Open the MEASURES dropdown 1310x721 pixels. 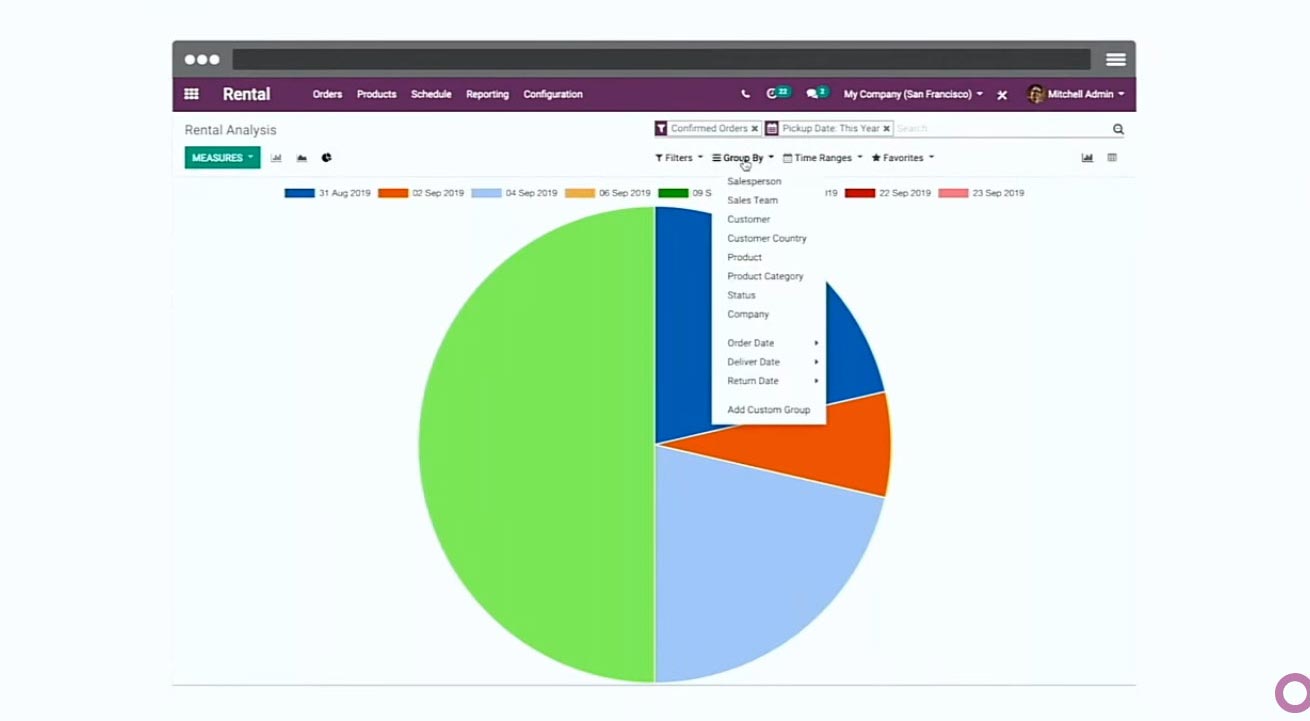pyautogui.click(x=222, y=158)
